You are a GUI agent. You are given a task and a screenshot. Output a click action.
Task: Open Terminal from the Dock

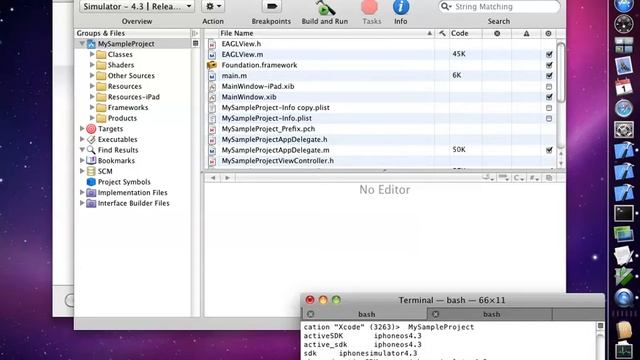(624, 213)
